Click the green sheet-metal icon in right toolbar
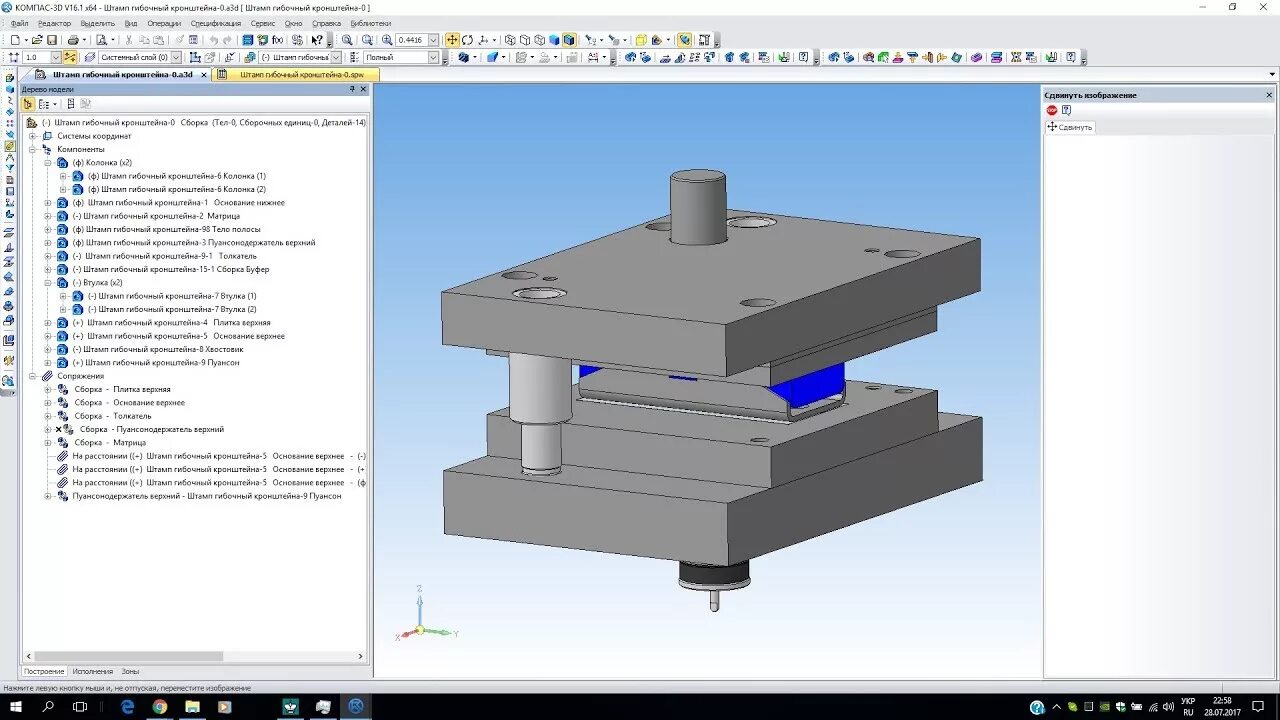 [883, 57]
